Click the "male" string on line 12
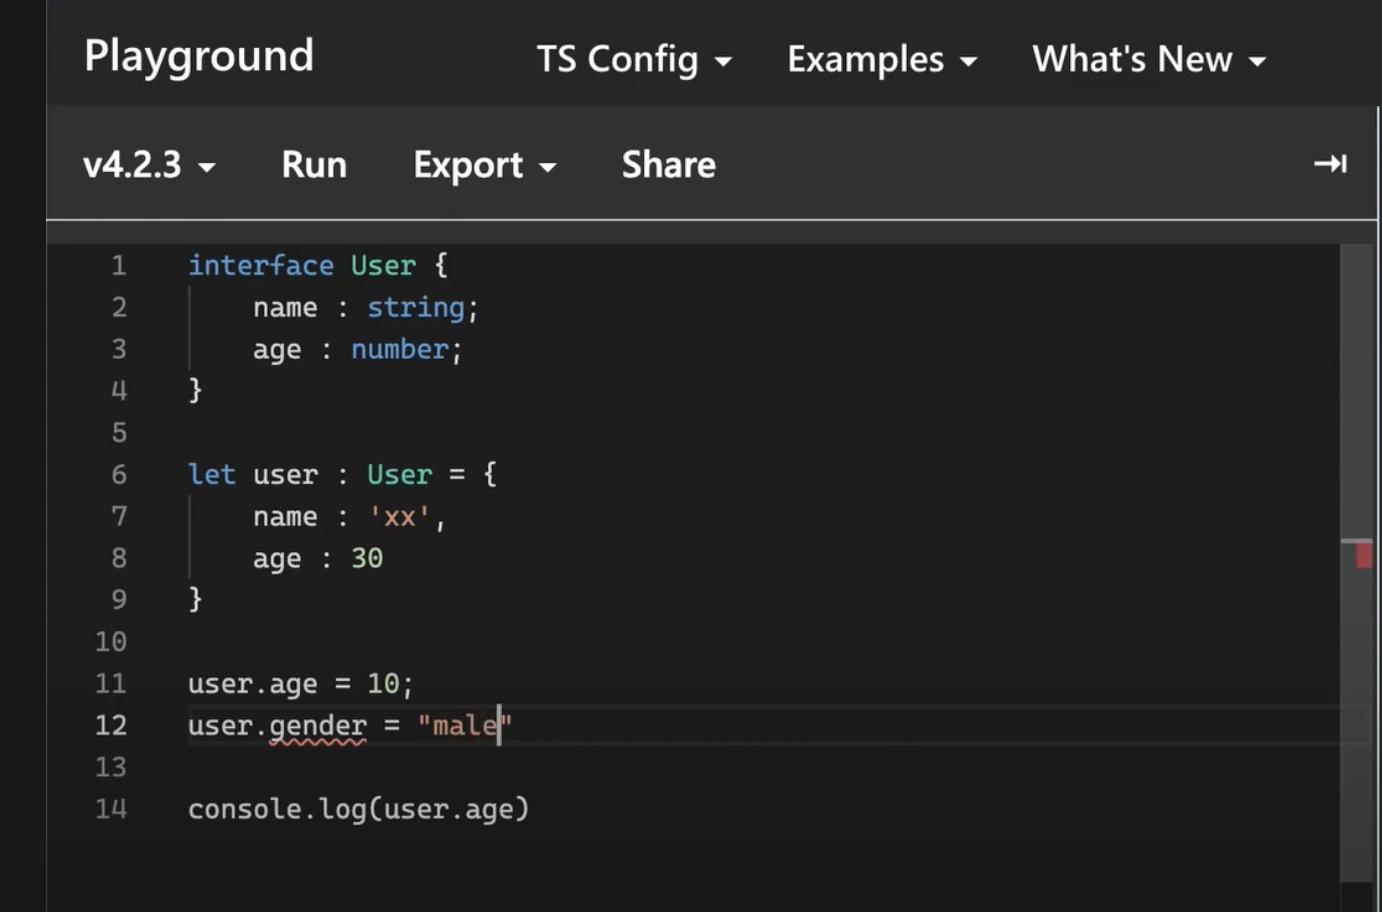 point(465,725)
